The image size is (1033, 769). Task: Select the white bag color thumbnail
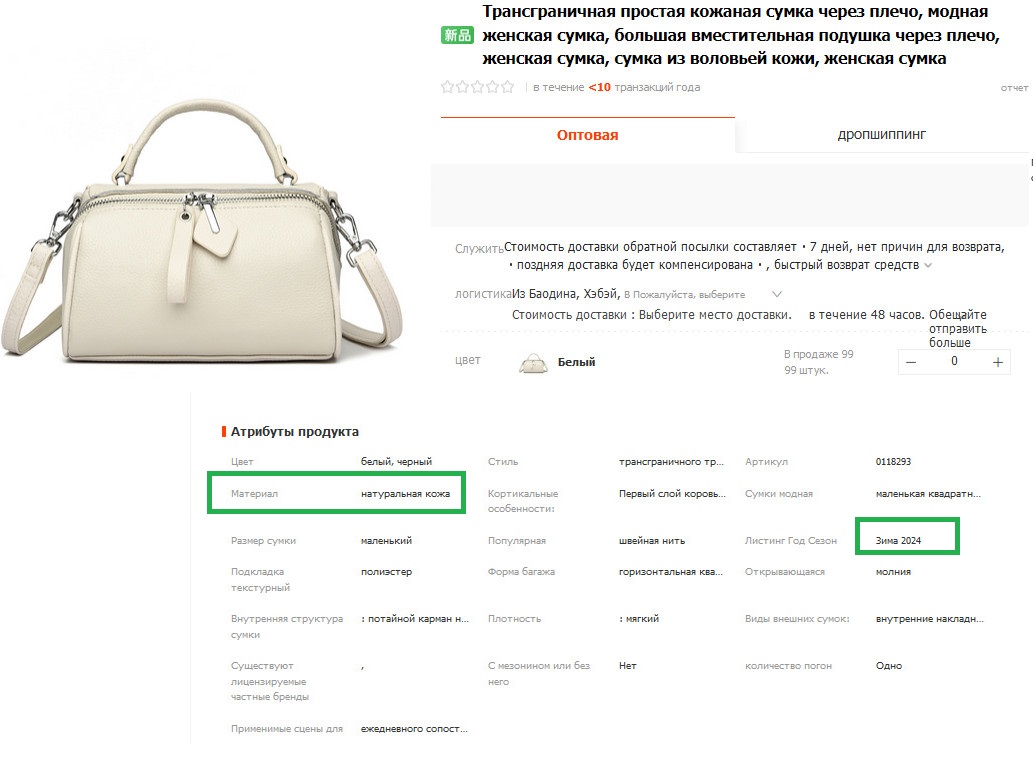tap(534, 362)
